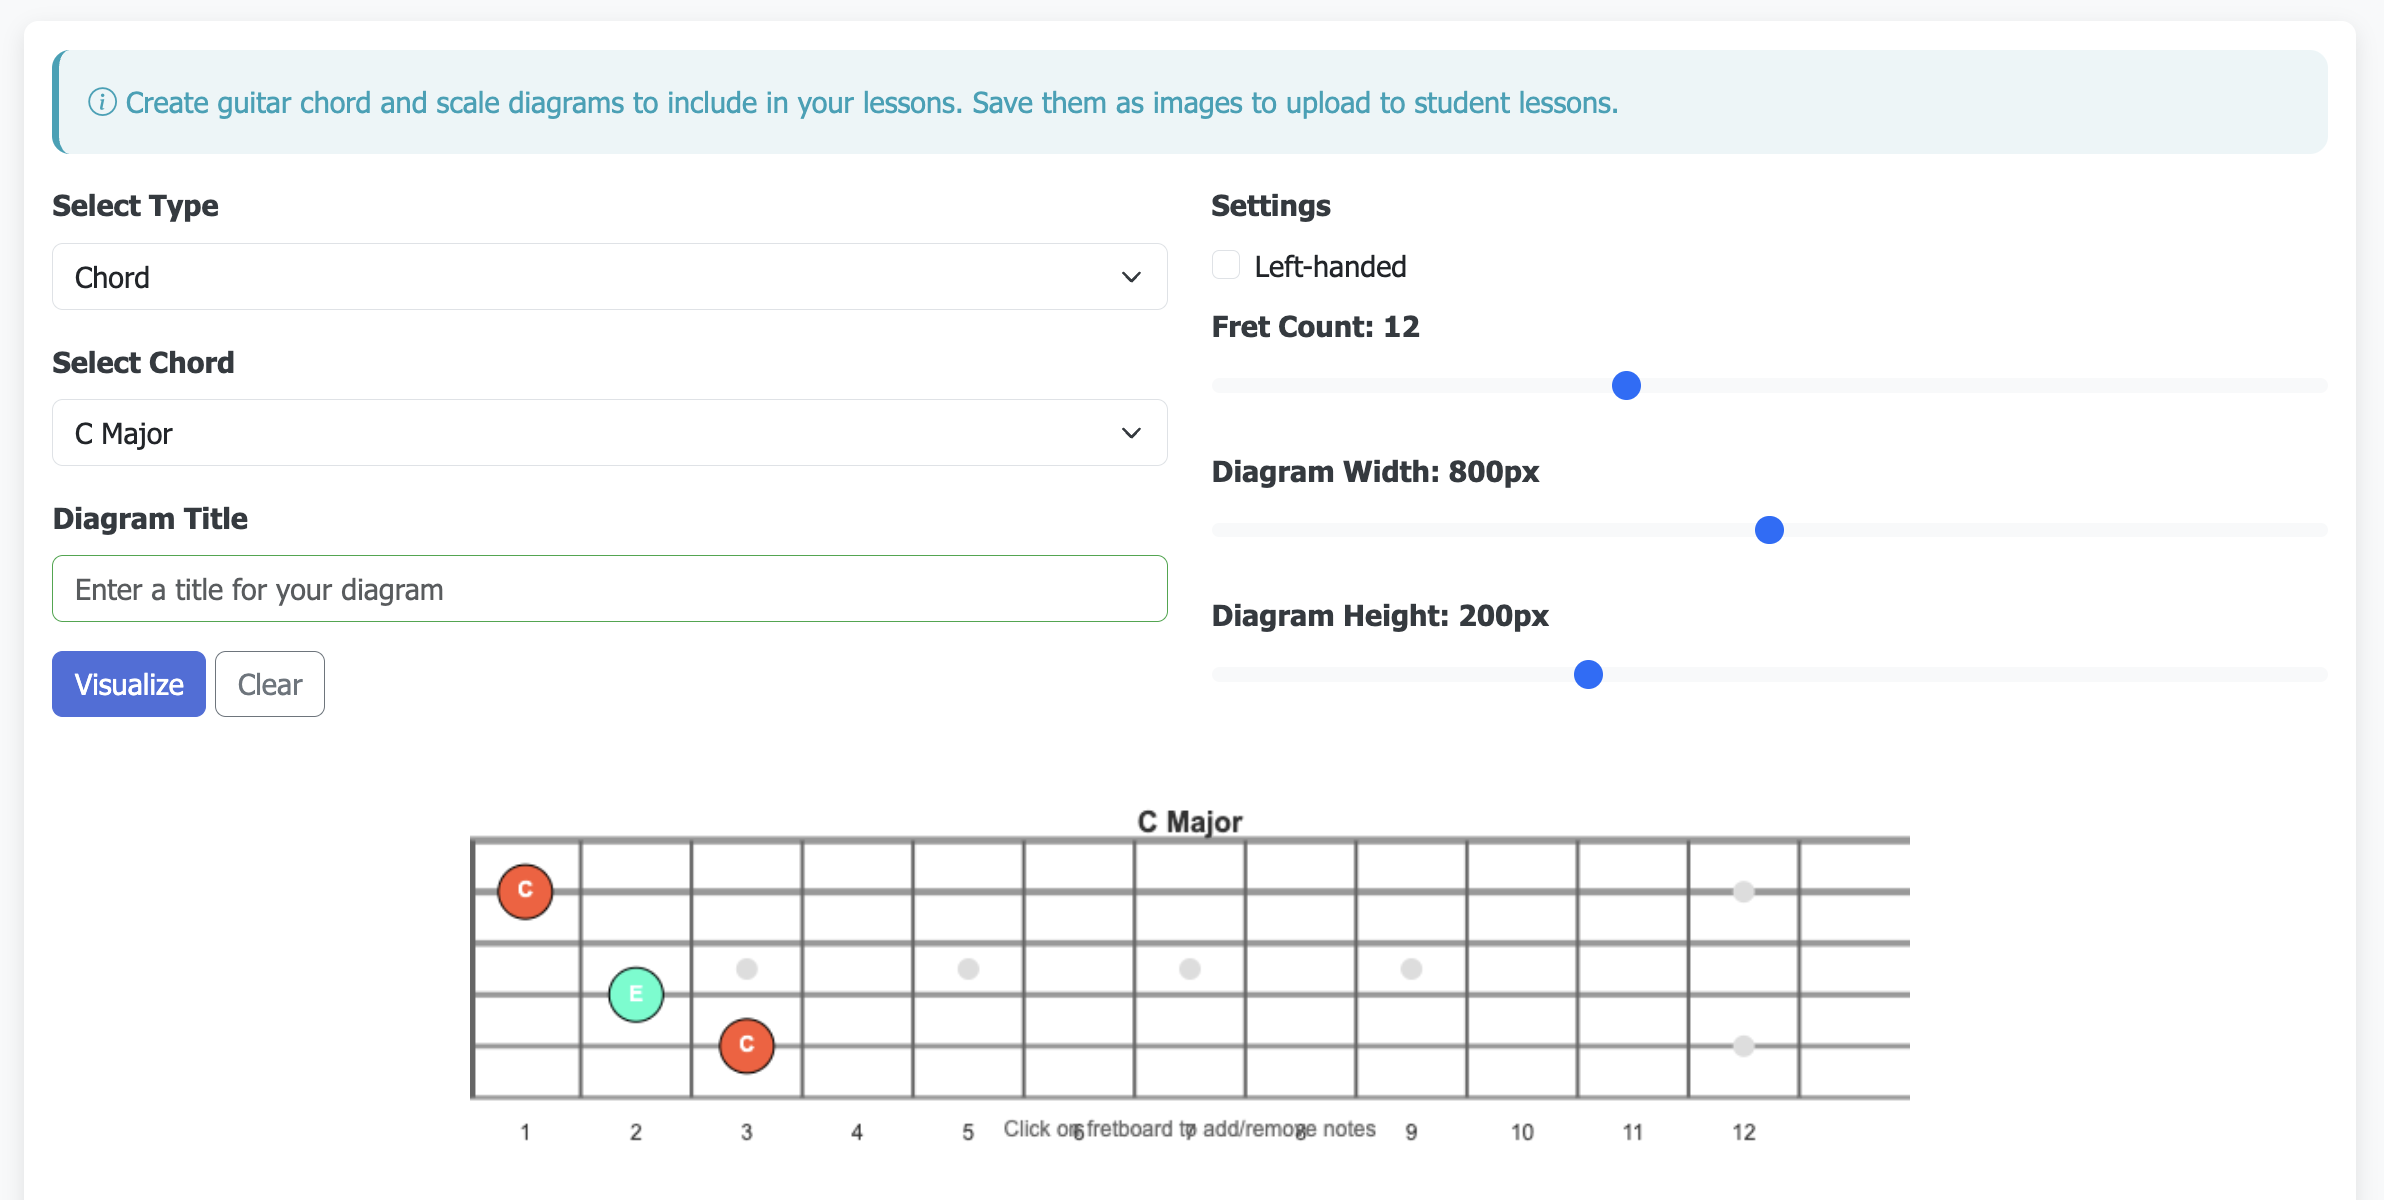Click the green E note marker
This screenshot has width=2384, height=1200.
point(636,994)
